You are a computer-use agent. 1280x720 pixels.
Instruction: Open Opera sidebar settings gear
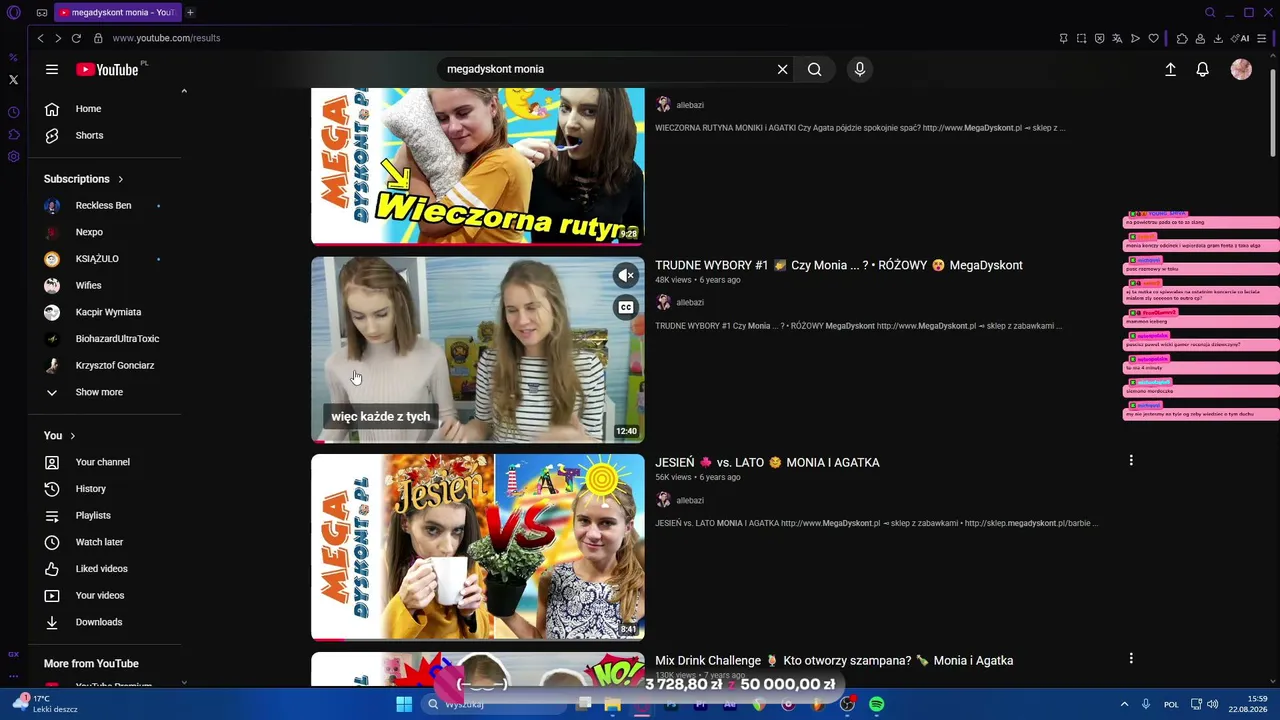(13, 156)
